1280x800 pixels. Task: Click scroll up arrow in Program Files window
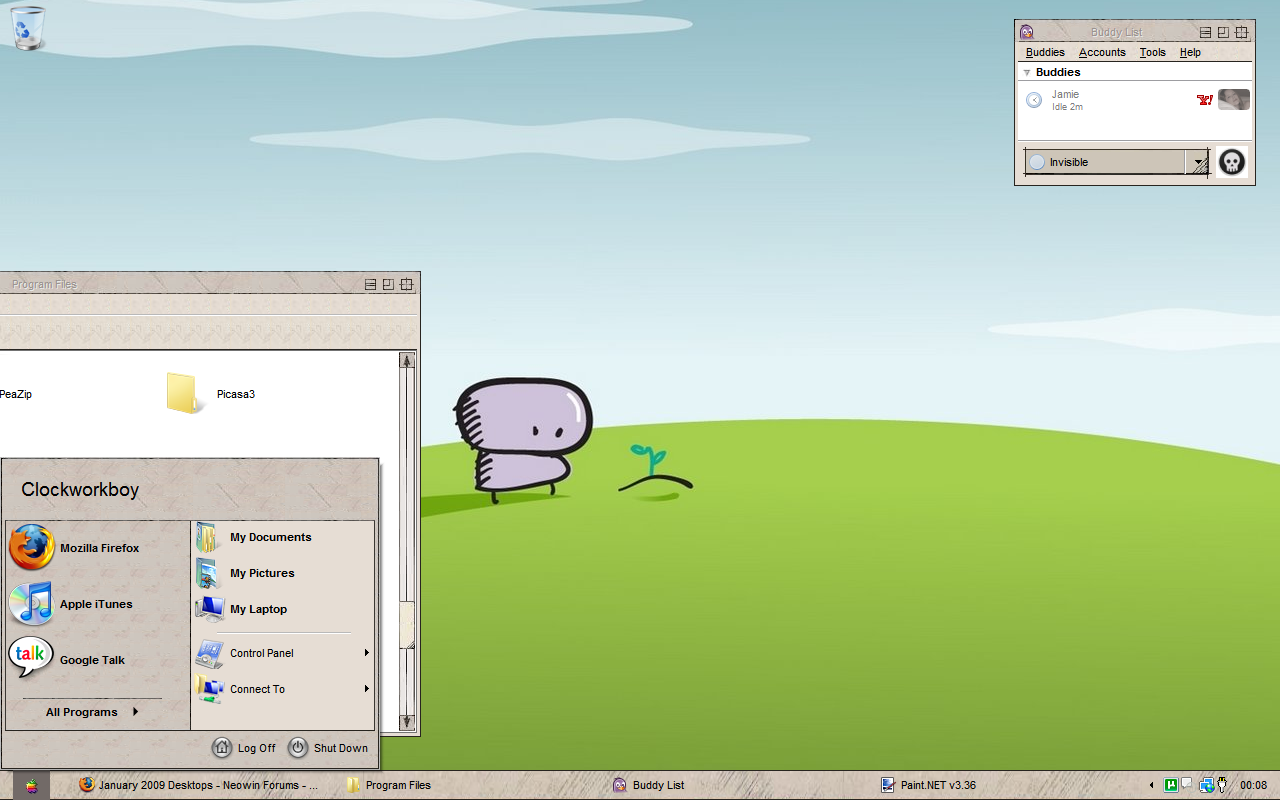coord(407,361)
